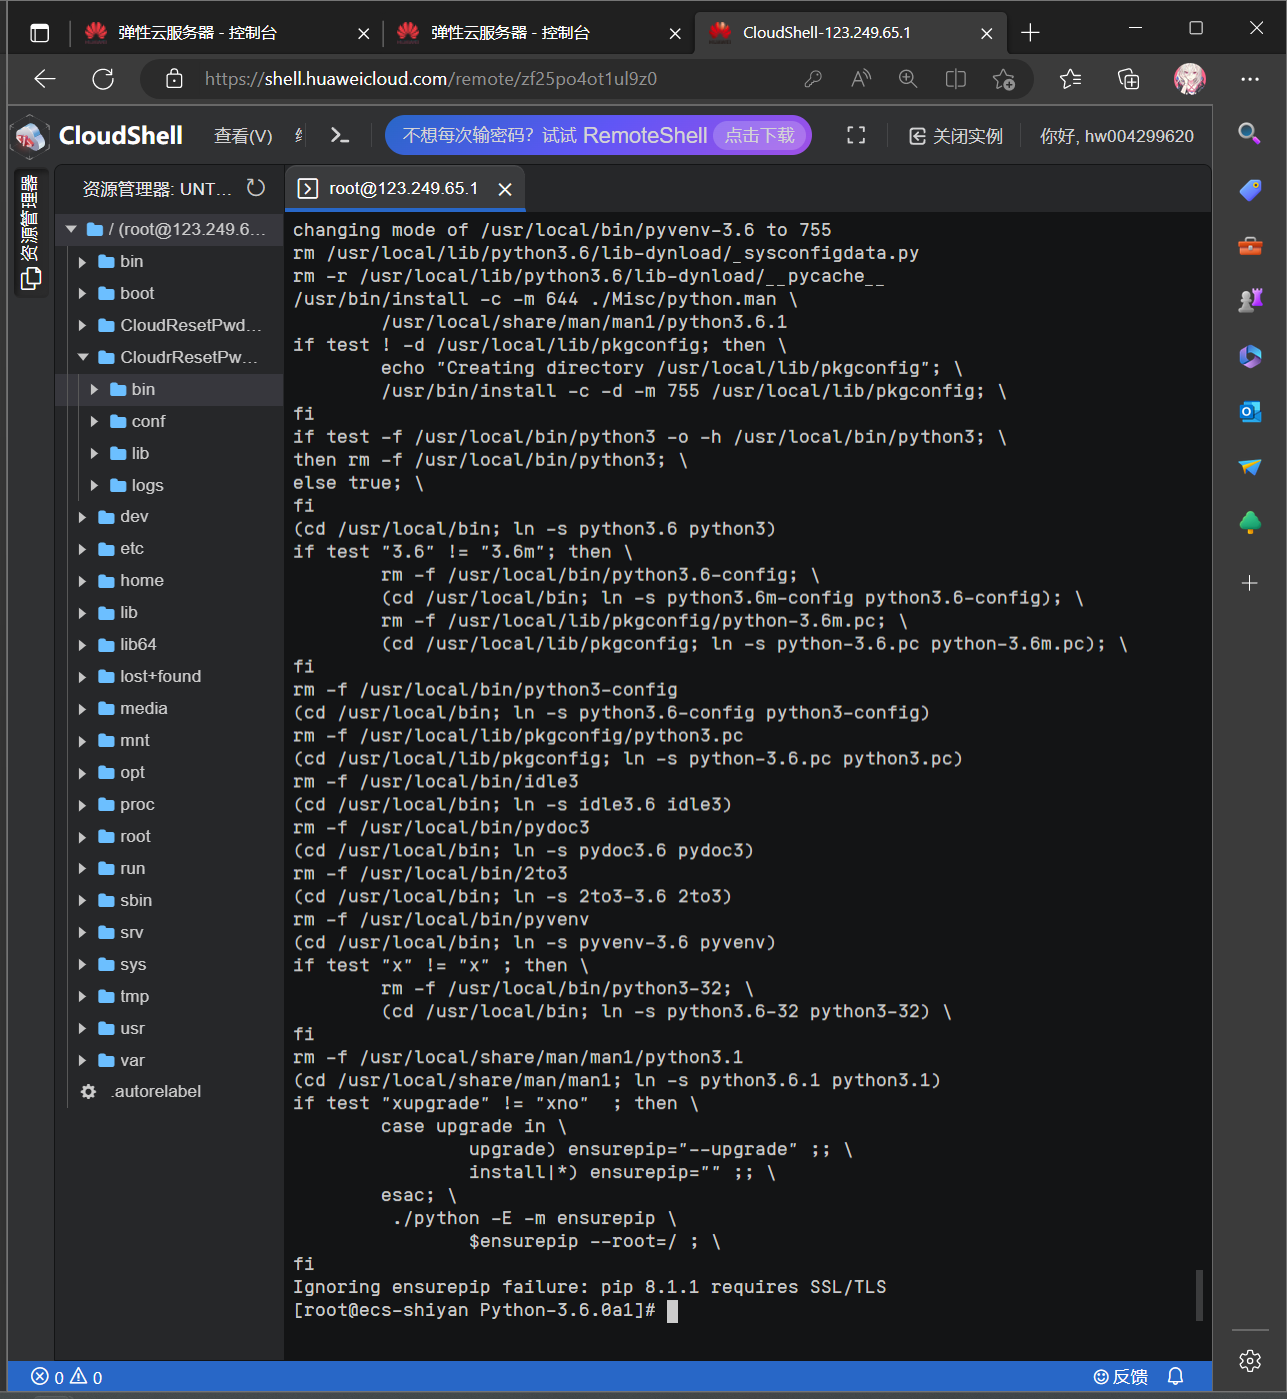Collapse the CloudrResetPw folder
This screenshot has height=1399, width=1287.
point(83,357)
